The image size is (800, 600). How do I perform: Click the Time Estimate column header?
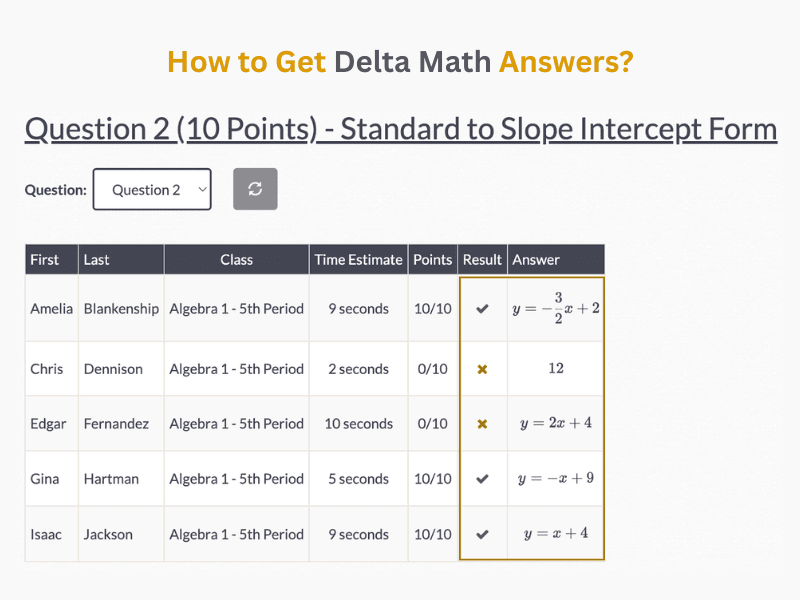358,260
